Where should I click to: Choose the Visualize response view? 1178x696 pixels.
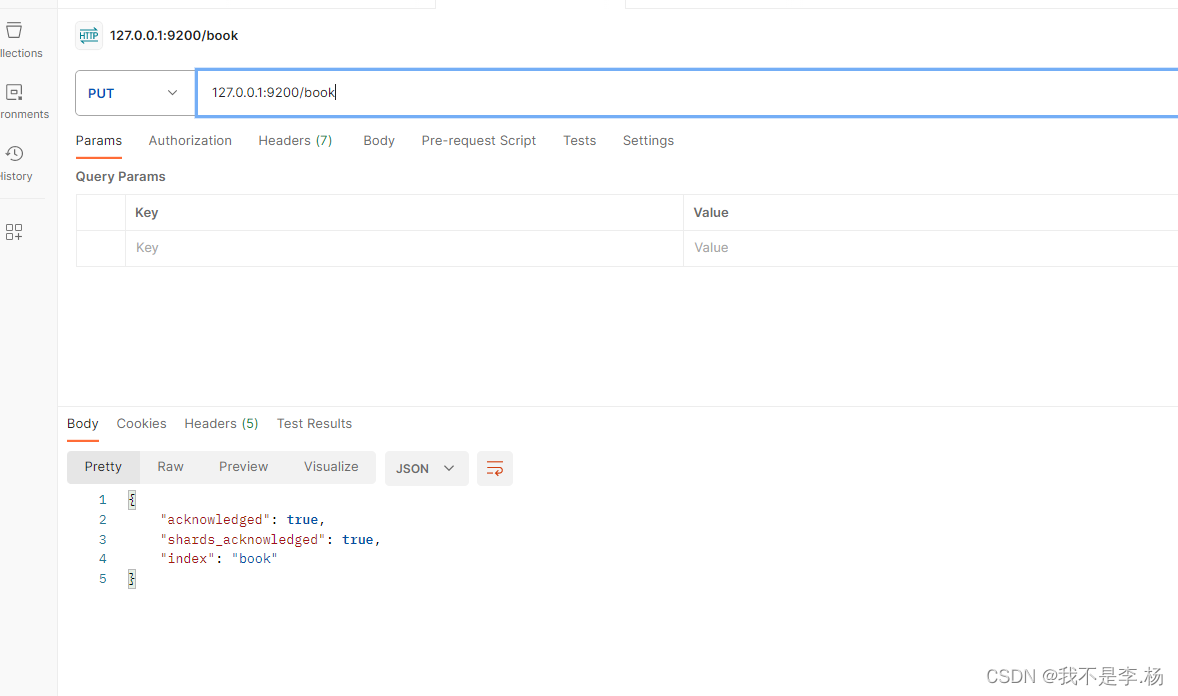click(331, 467)
